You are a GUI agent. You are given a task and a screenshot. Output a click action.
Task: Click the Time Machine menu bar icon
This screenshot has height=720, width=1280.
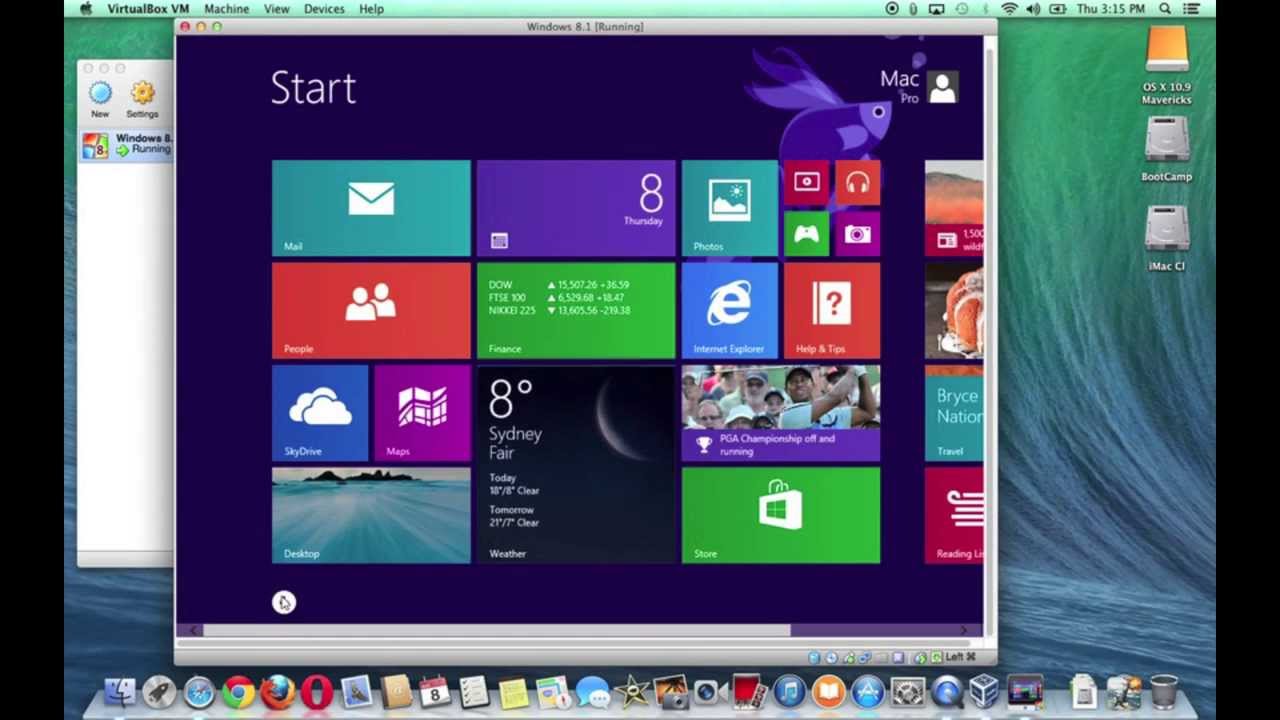click(961, 9)
